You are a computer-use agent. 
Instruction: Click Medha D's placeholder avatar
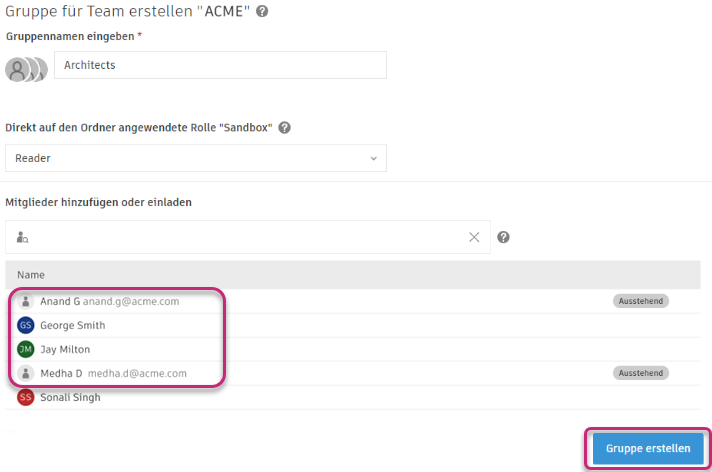coord(26,373)
